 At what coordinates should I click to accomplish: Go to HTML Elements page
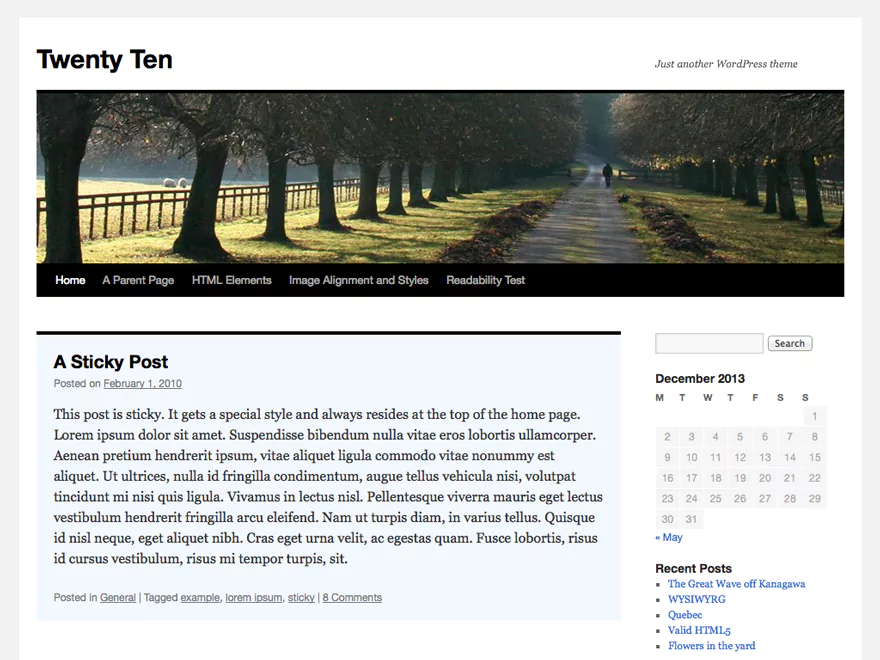tap(231, 280)
